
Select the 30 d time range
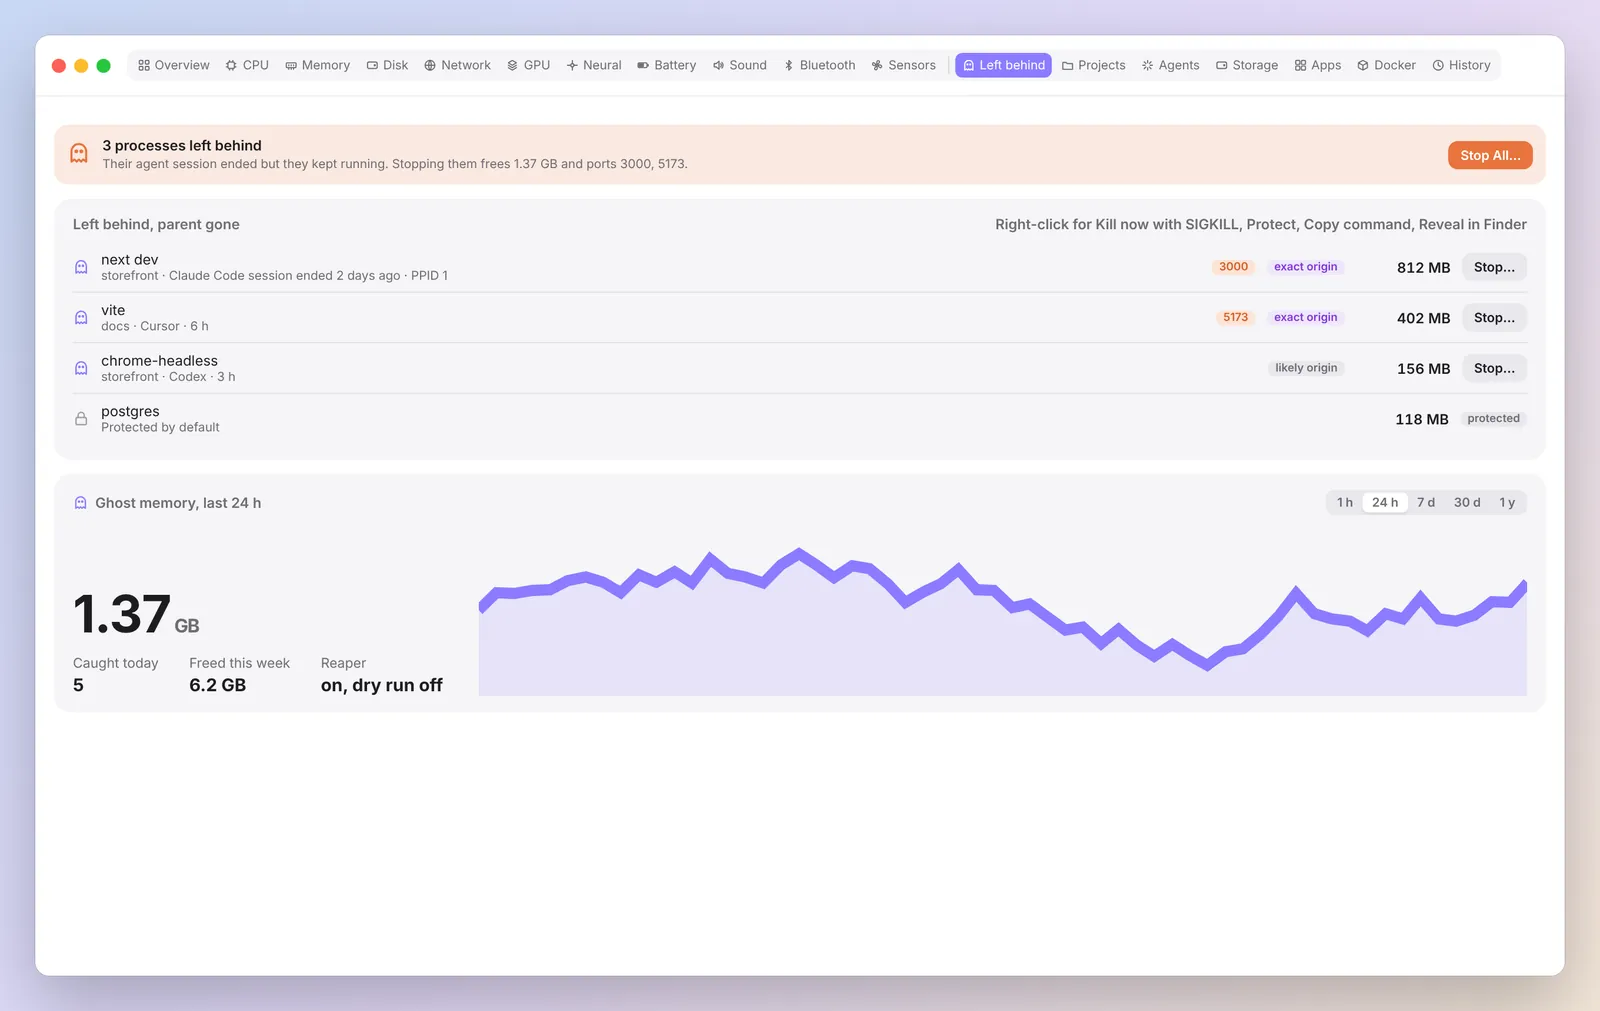(1467, 502)
